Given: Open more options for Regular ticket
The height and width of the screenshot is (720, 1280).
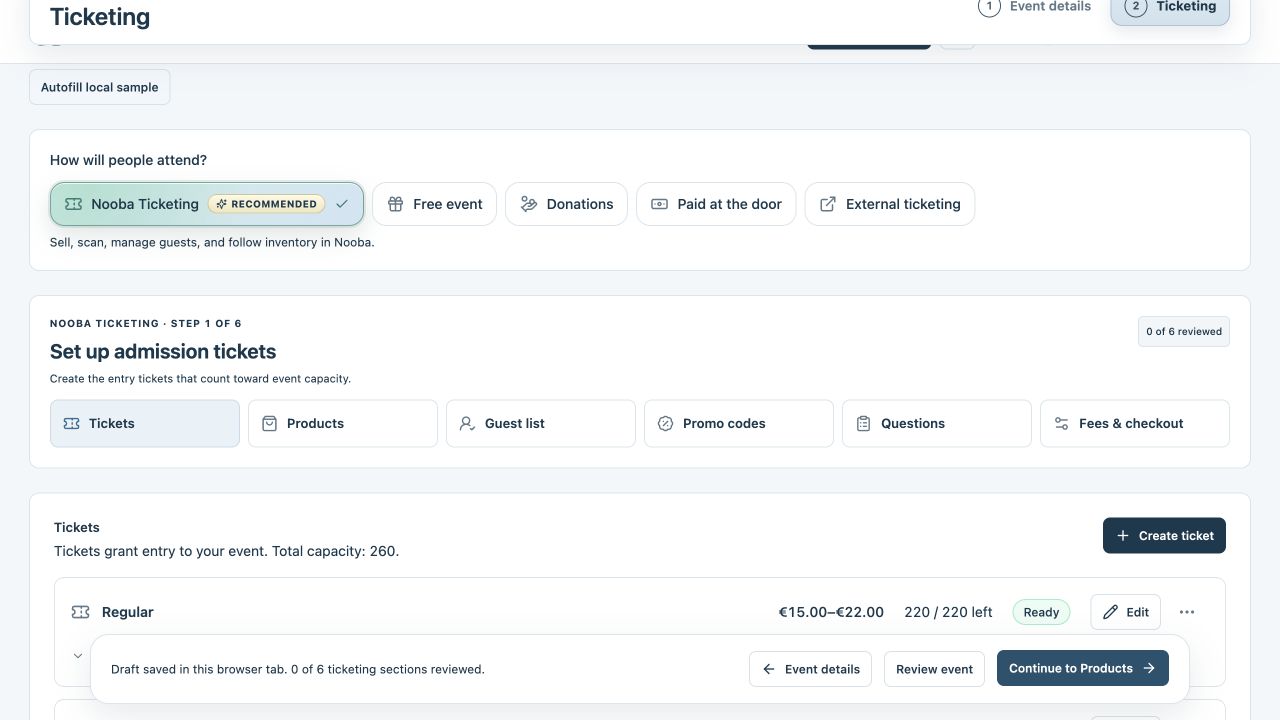Looking at the screenshot, I should [x=1187, y=612].
